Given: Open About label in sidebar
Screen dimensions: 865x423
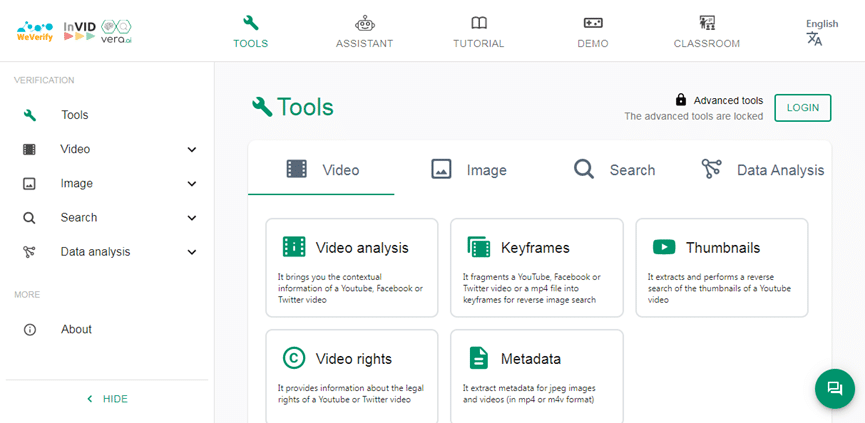Looking at the screenshot, I should pyautogui.click(x=76, y=330).
